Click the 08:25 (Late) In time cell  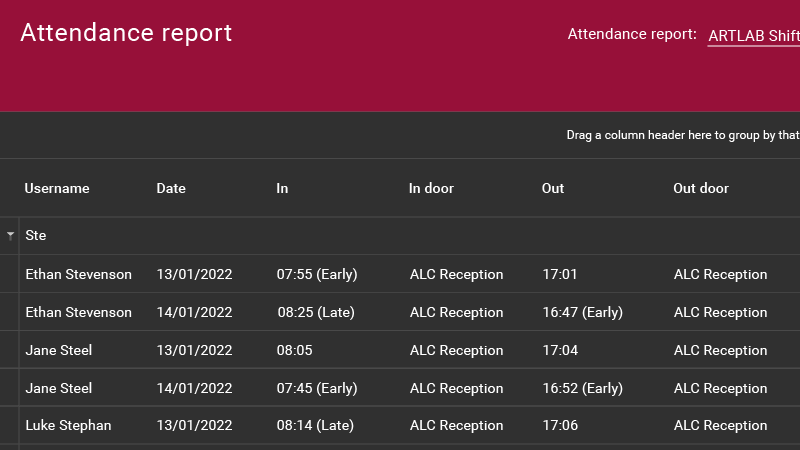click(x=316, y=312)
